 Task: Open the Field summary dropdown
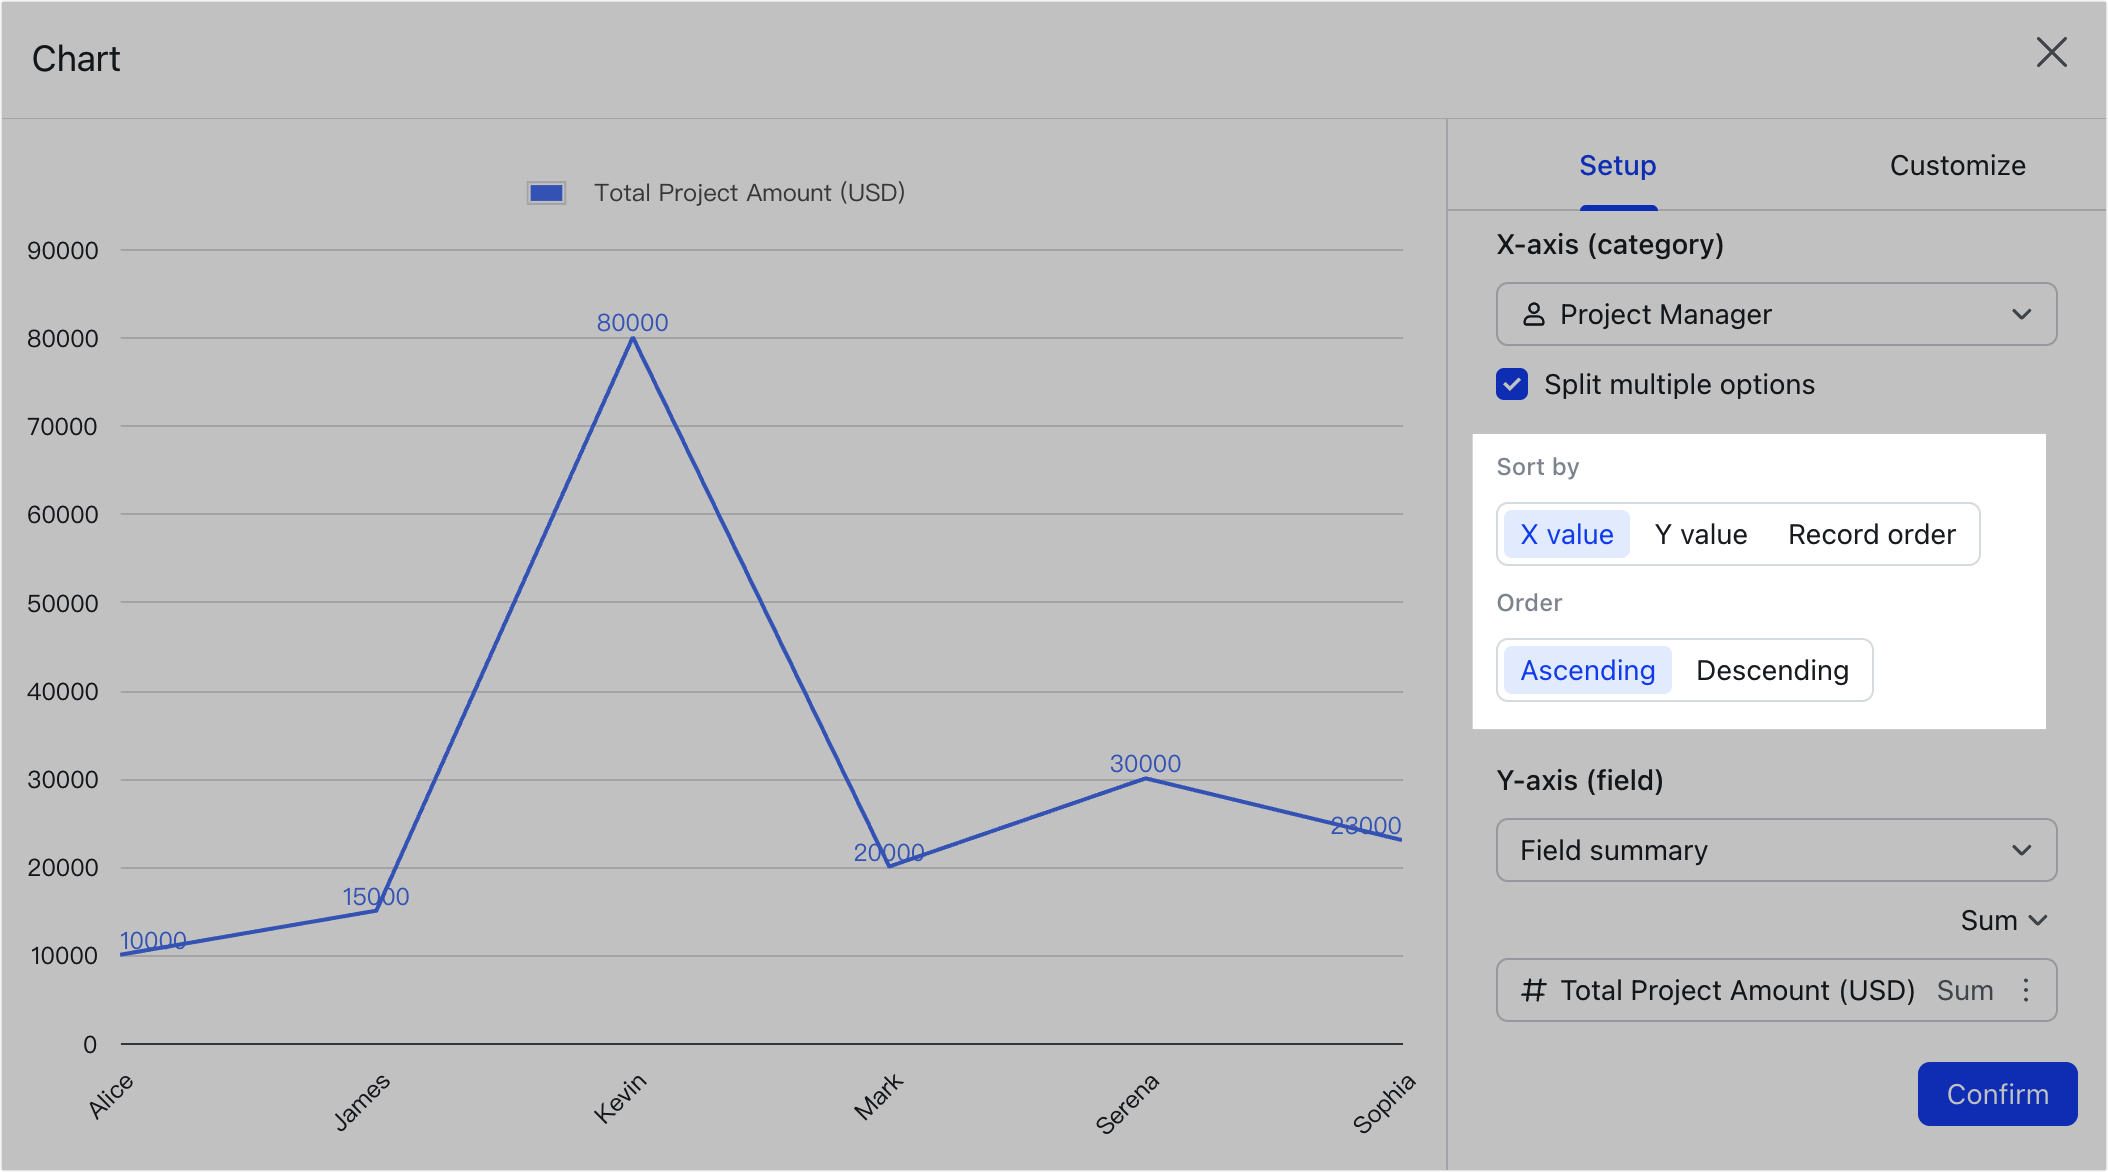click(1776, 850)
